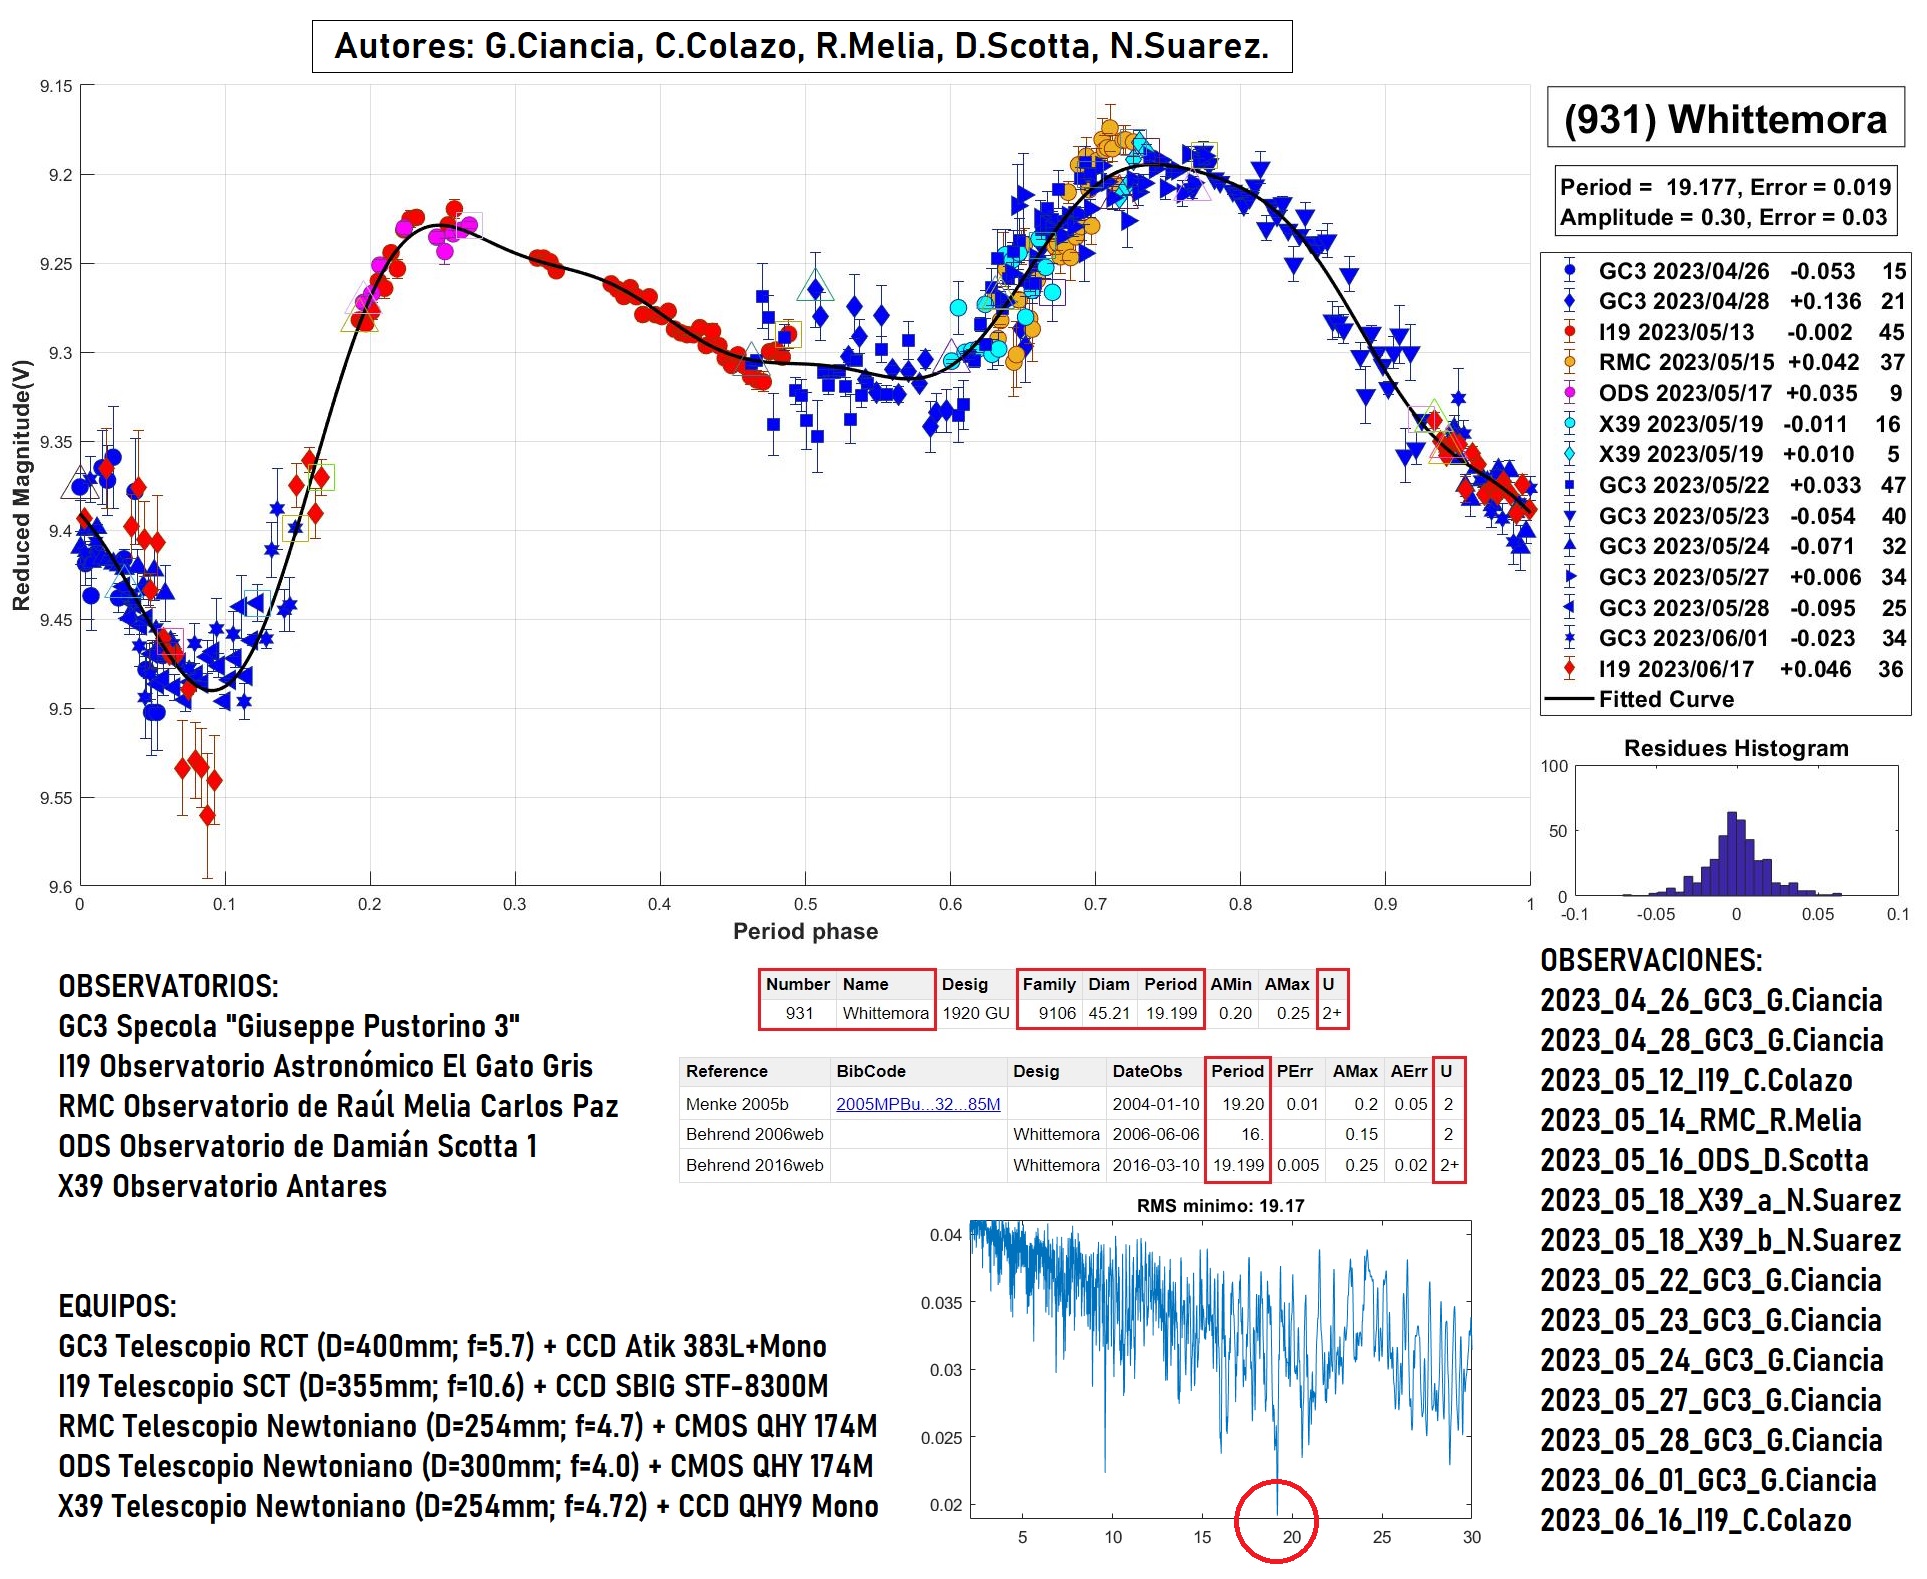Click the GC3 Telescopio RCT equipment line
Viewport: 1927px width, 1579px height.
click(x=442, y=1346)
